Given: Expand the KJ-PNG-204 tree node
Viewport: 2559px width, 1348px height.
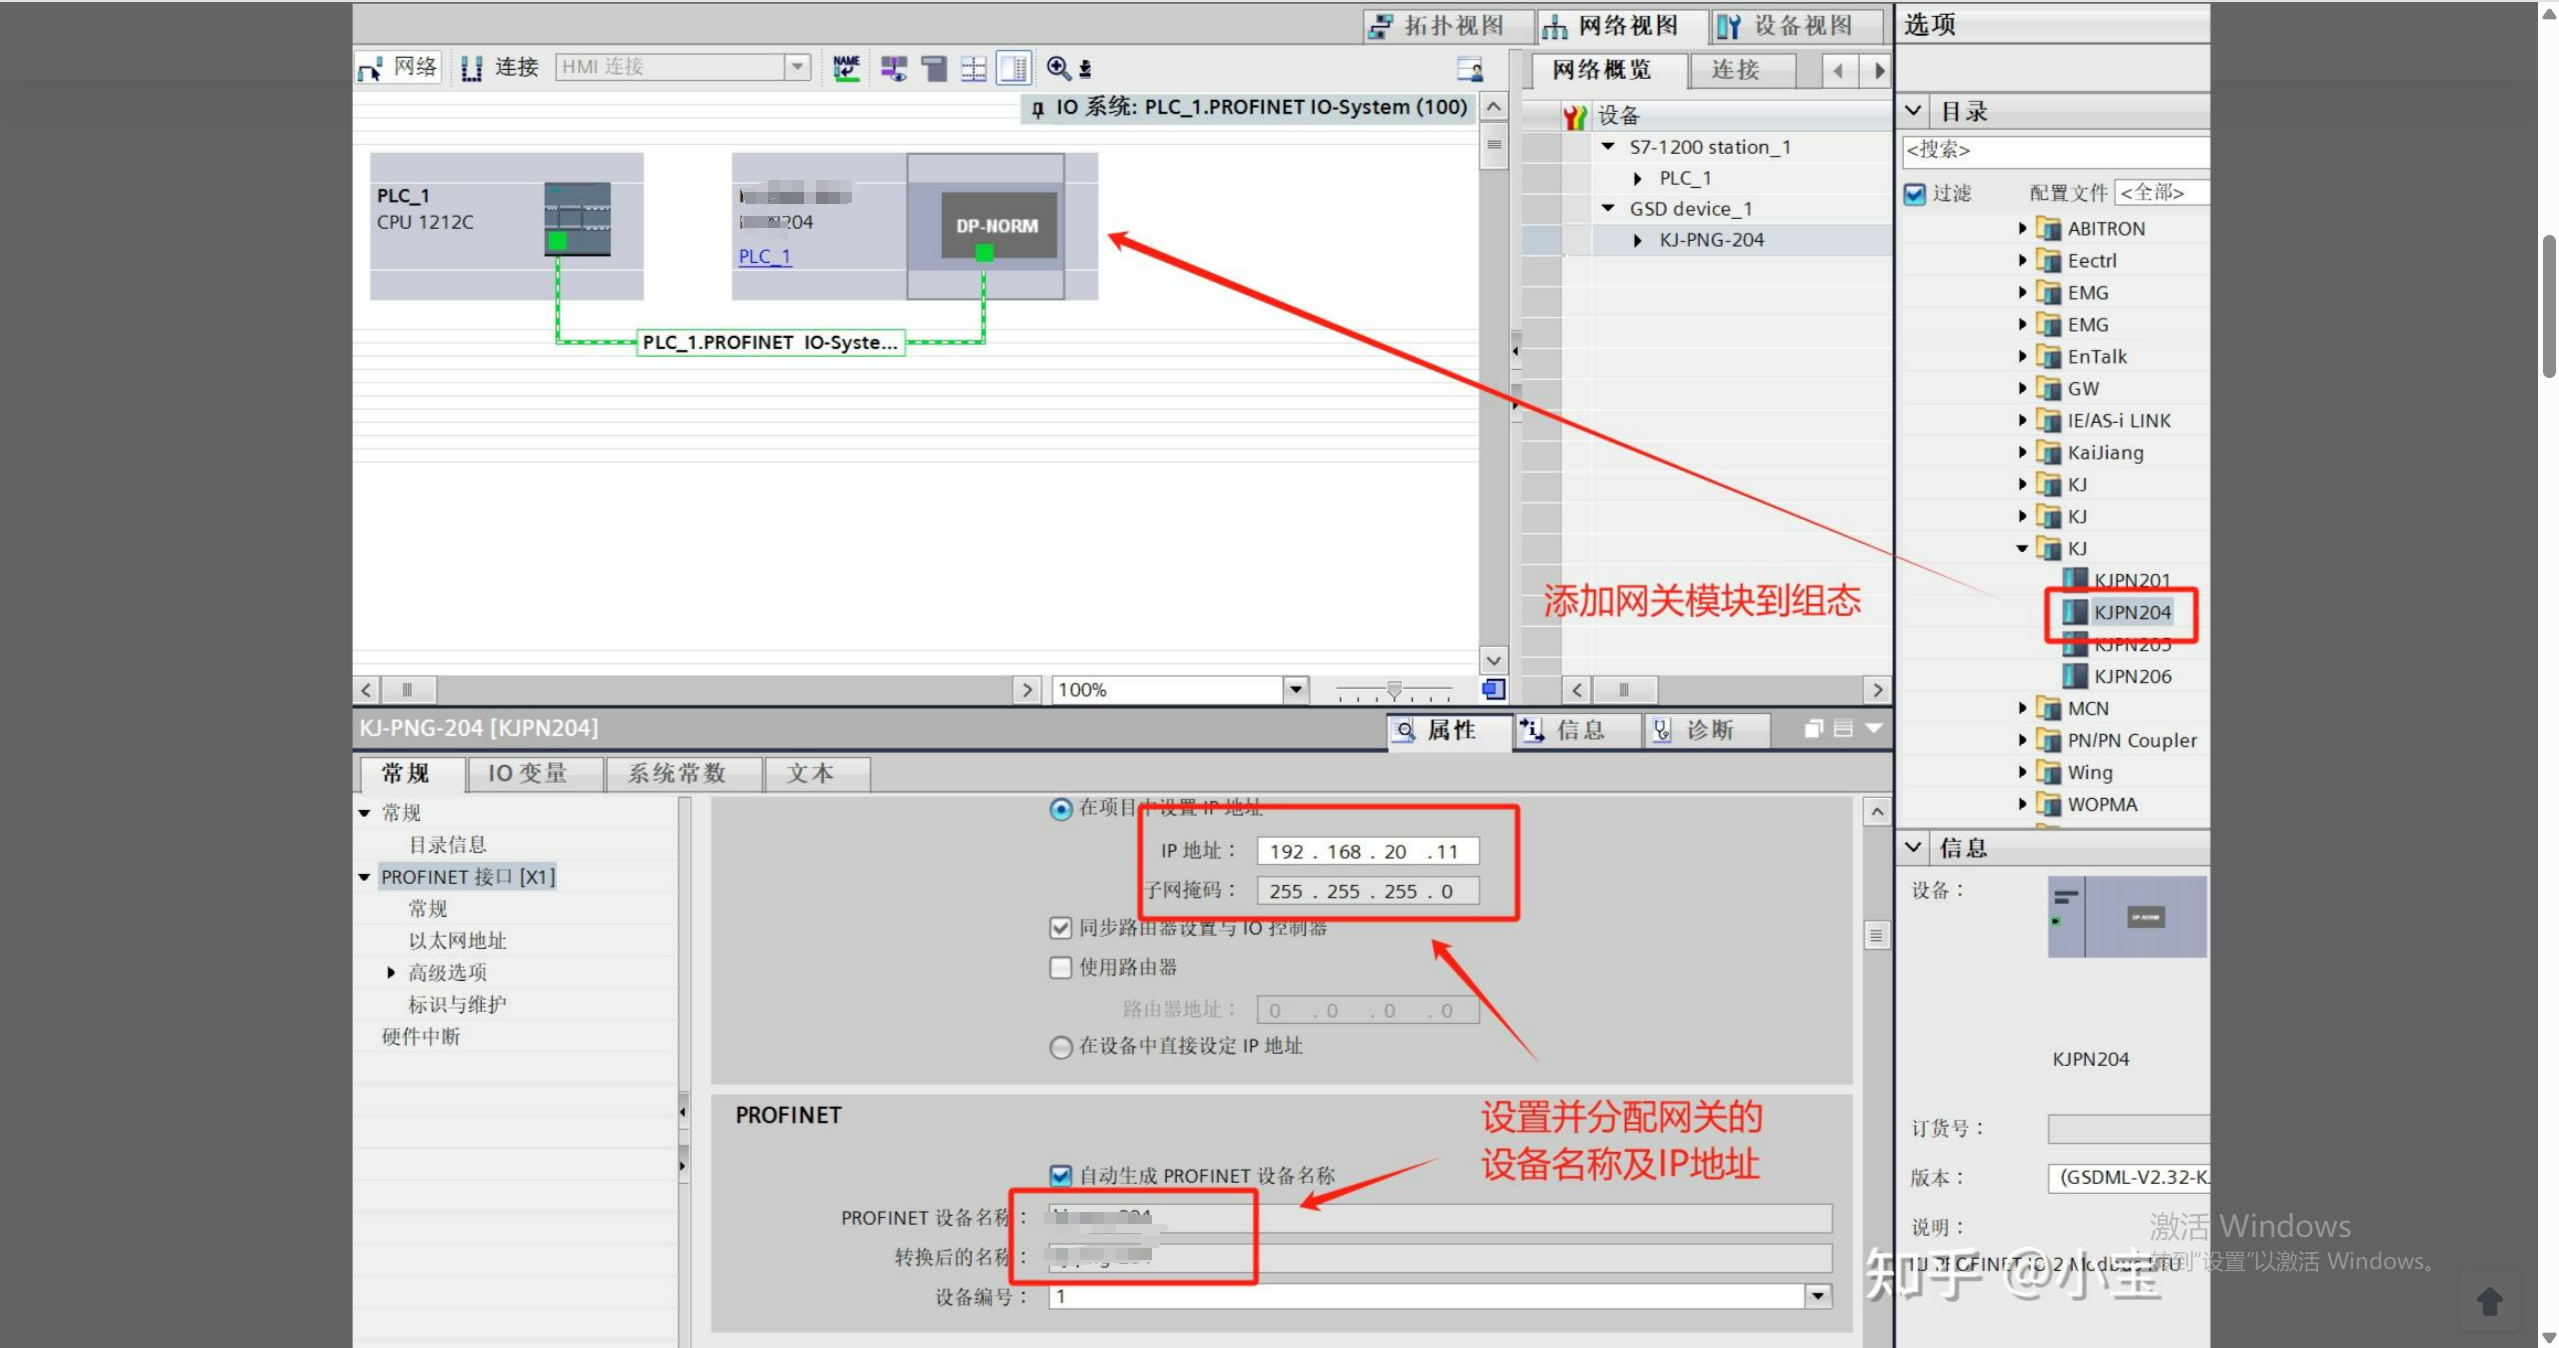Looking at the screenshot, I should 1637,240.
